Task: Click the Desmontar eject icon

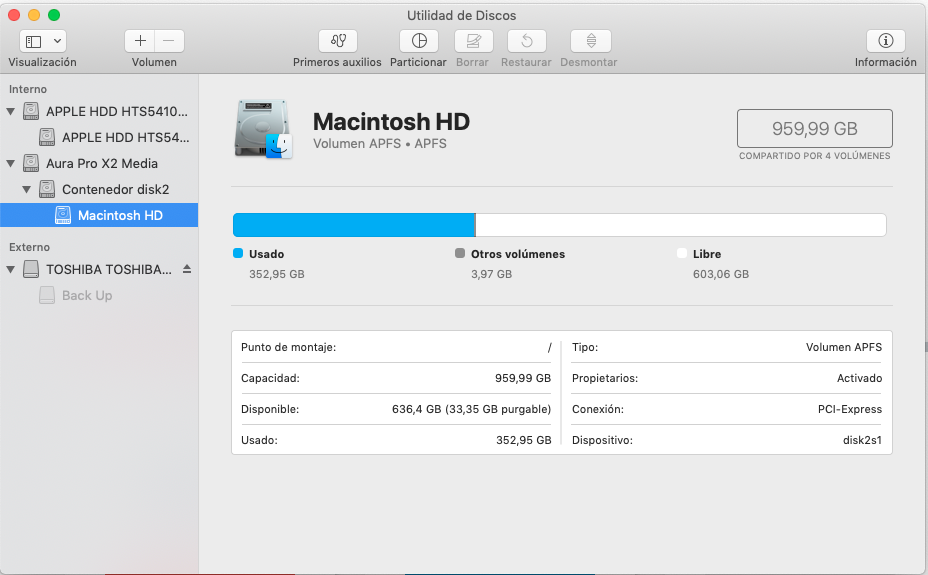Action: pyautogui.click(x=591, y=41)
